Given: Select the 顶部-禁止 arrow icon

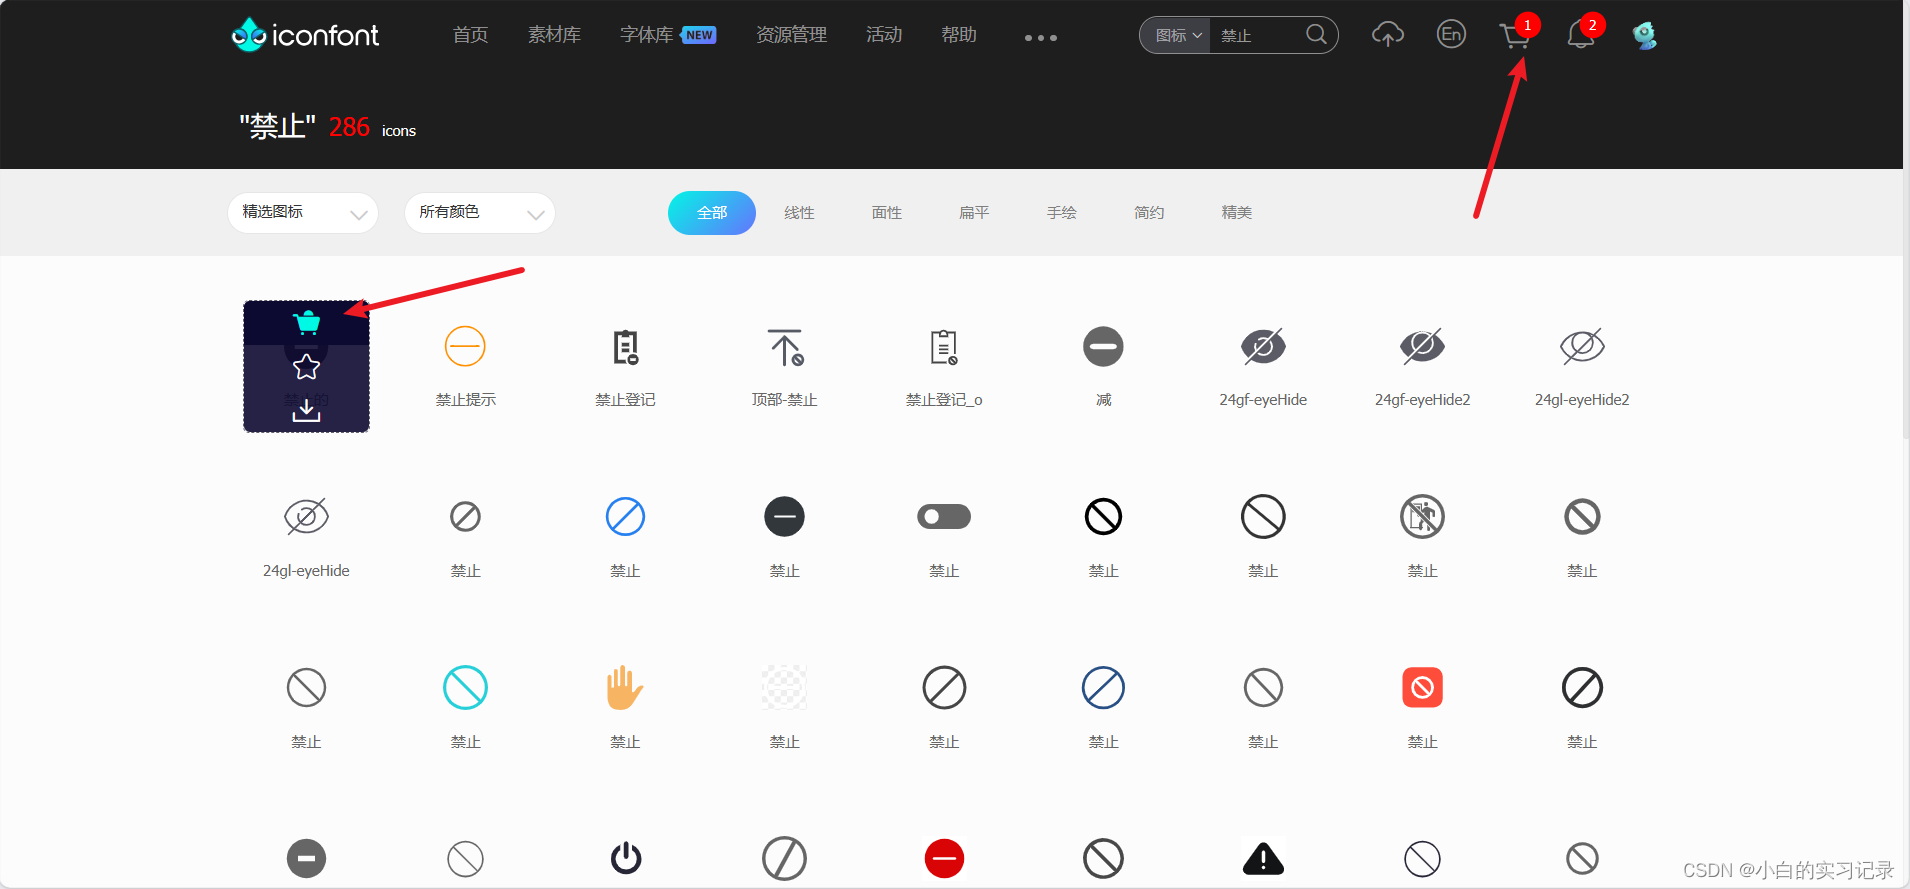Looking at the screenshot, I should pyautogui.click(x=785, y=347).
